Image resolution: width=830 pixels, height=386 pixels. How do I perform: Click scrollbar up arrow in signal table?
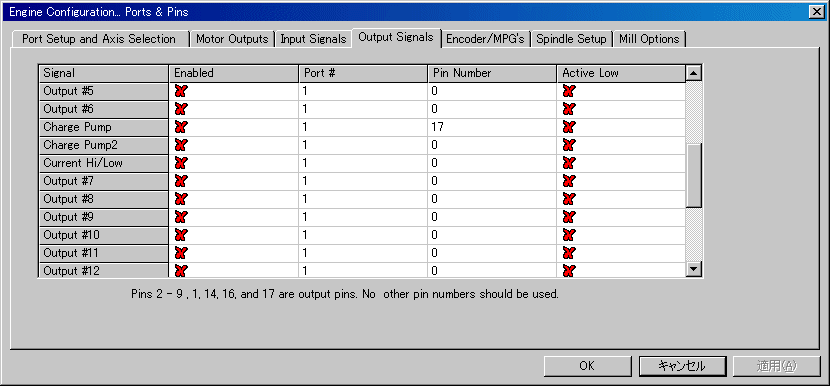(x=693, y=73)
